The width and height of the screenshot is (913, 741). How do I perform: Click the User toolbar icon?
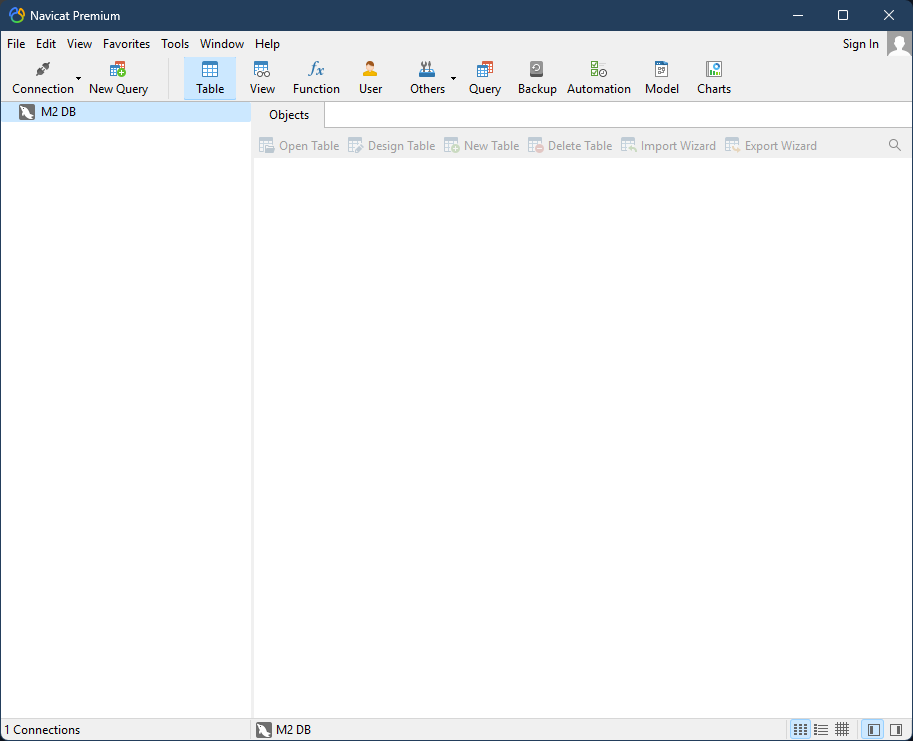click(370, 77)
